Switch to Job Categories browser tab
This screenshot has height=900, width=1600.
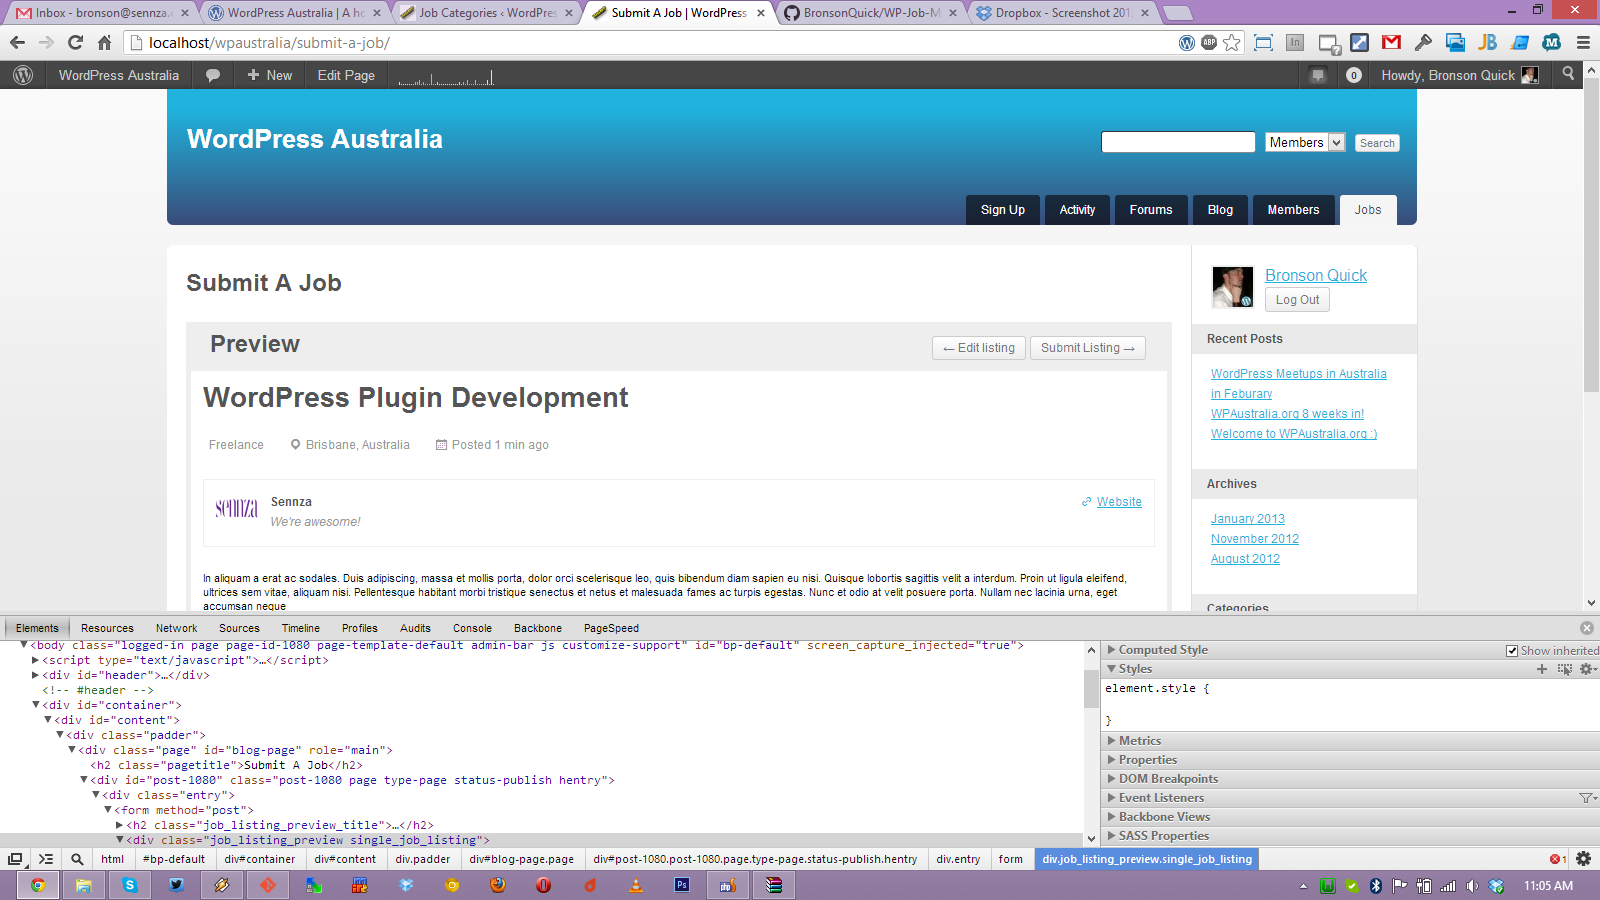[x=485, y=13]
